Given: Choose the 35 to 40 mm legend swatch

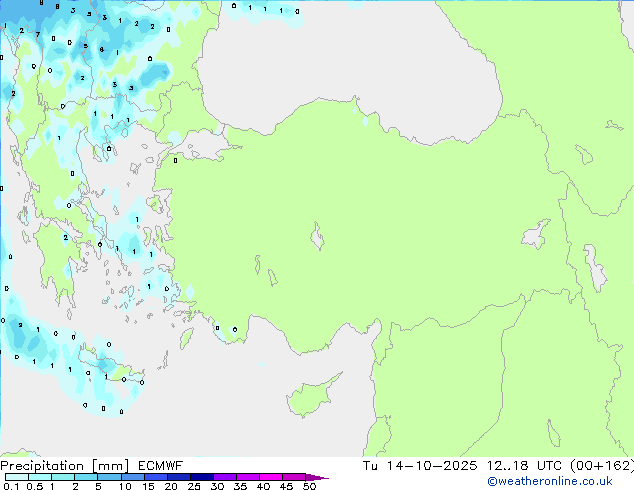Looking at the screenshot, I should tap(247, 477).
